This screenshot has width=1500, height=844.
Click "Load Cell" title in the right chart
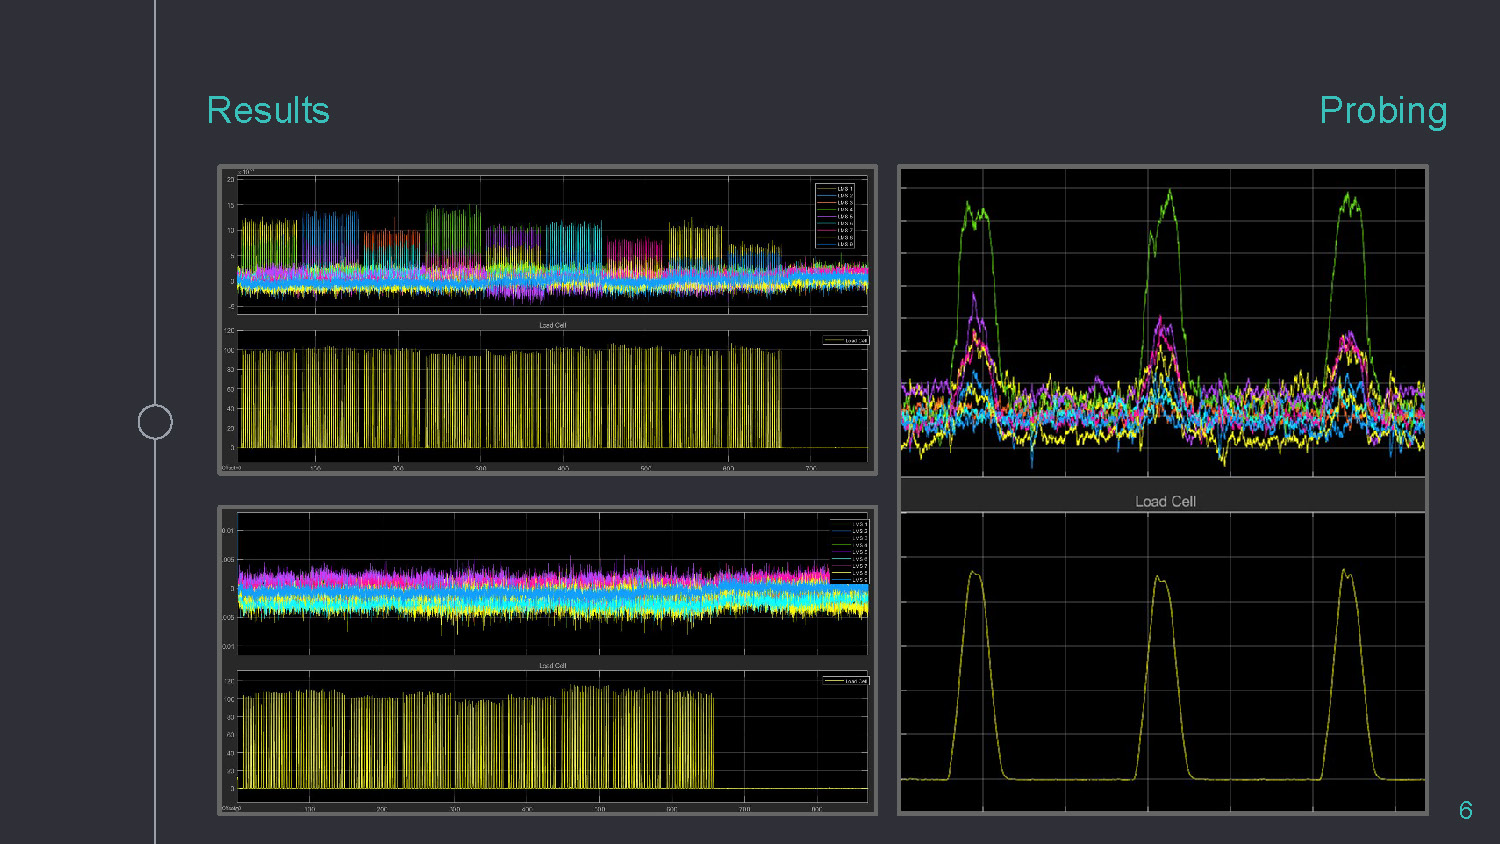point(1165,501)
